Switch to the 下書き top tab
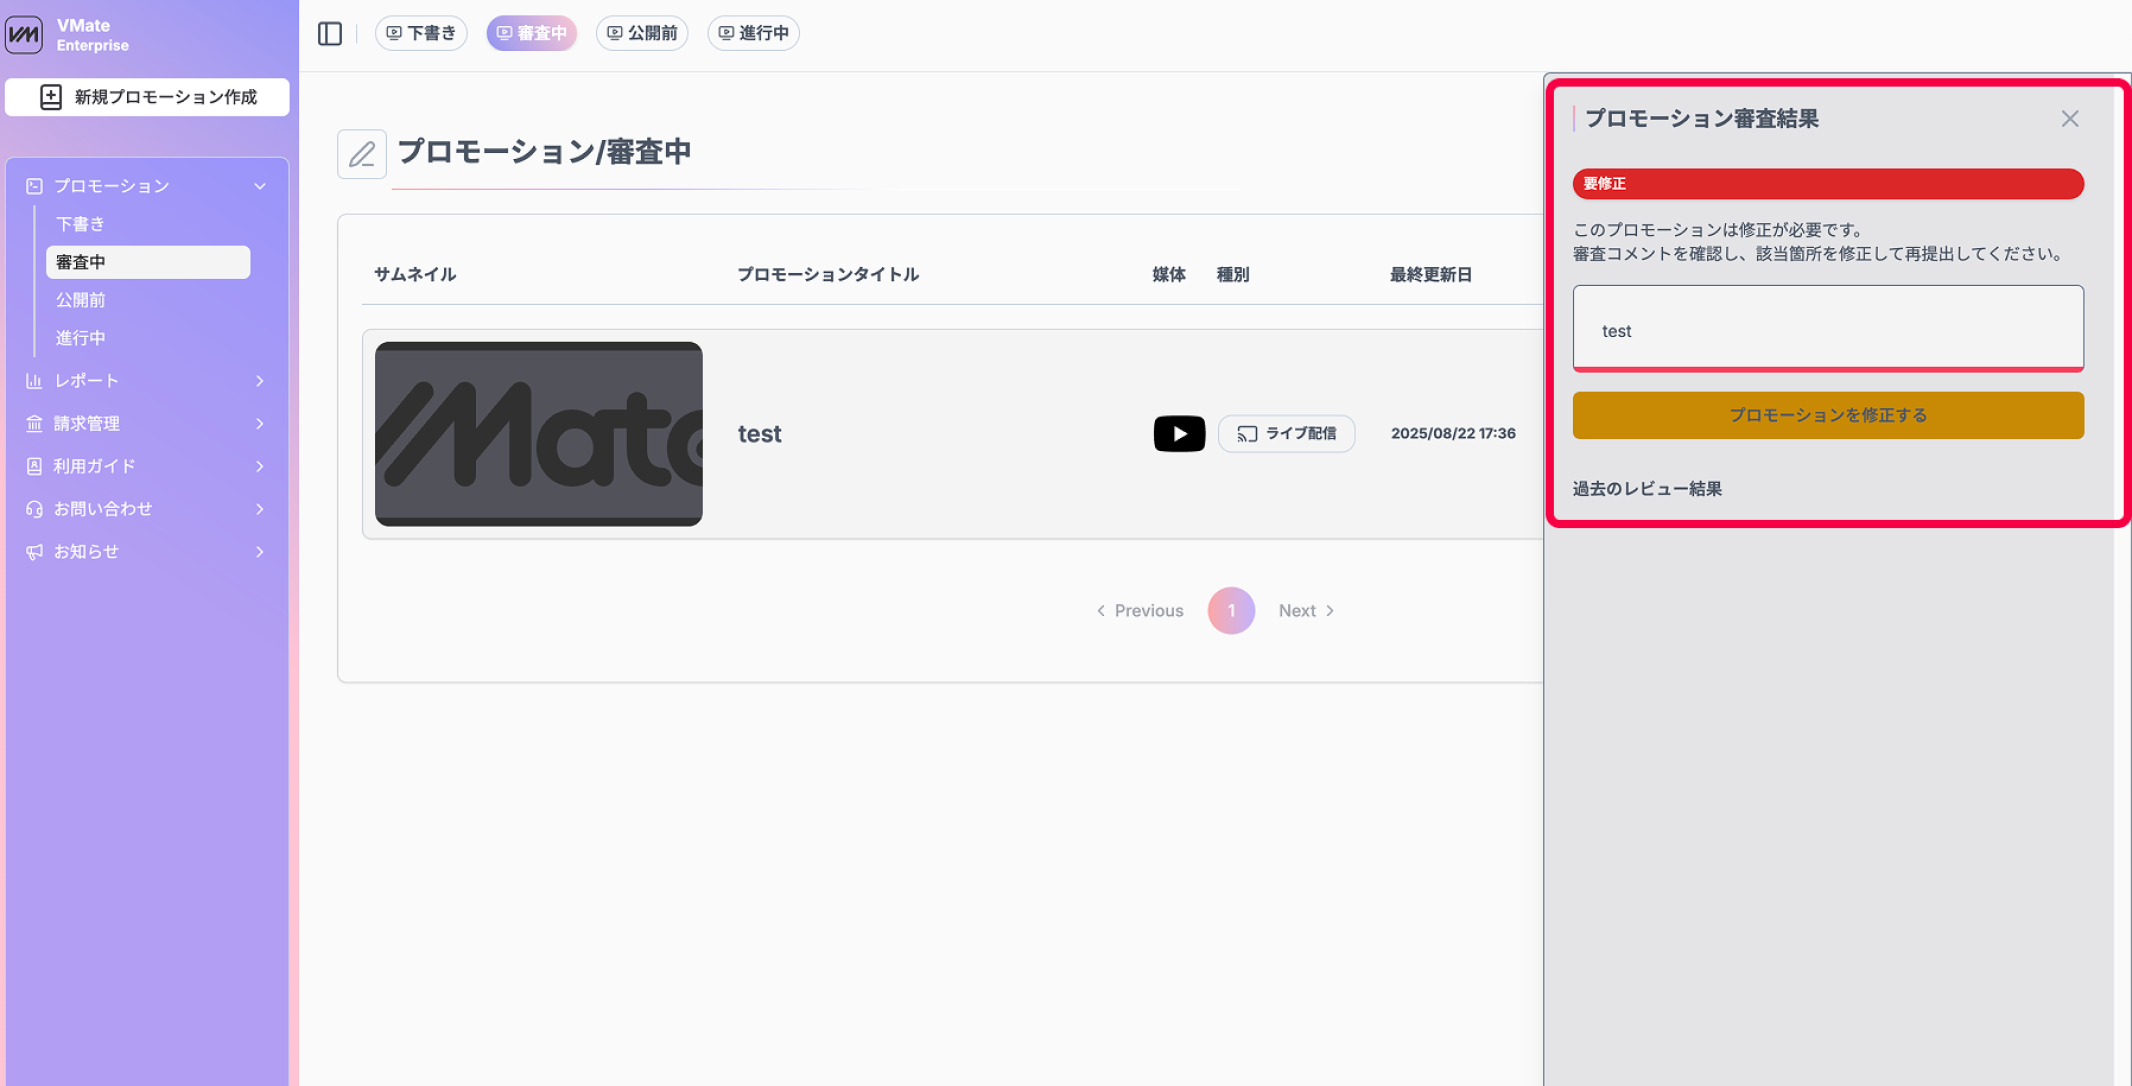This screenshot has height=1086, width=2132. coord(421,33)
